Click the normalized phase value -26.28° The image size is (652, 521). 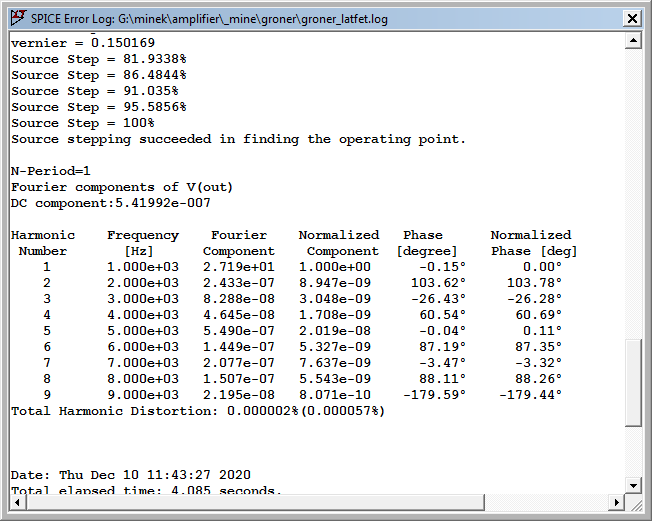pyautogui.click(x=534, y=299)
